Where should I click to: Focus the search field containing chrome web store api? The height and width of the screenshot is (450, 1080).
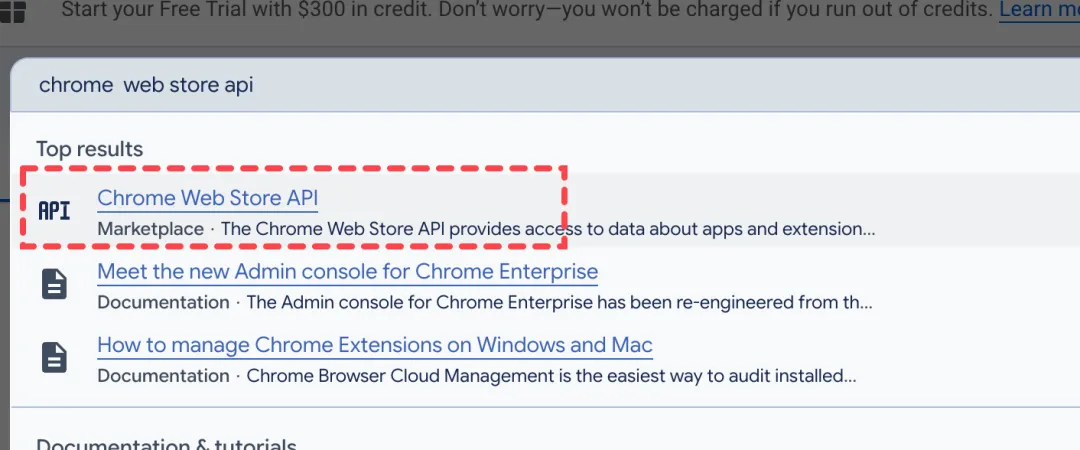pos(545,85)
